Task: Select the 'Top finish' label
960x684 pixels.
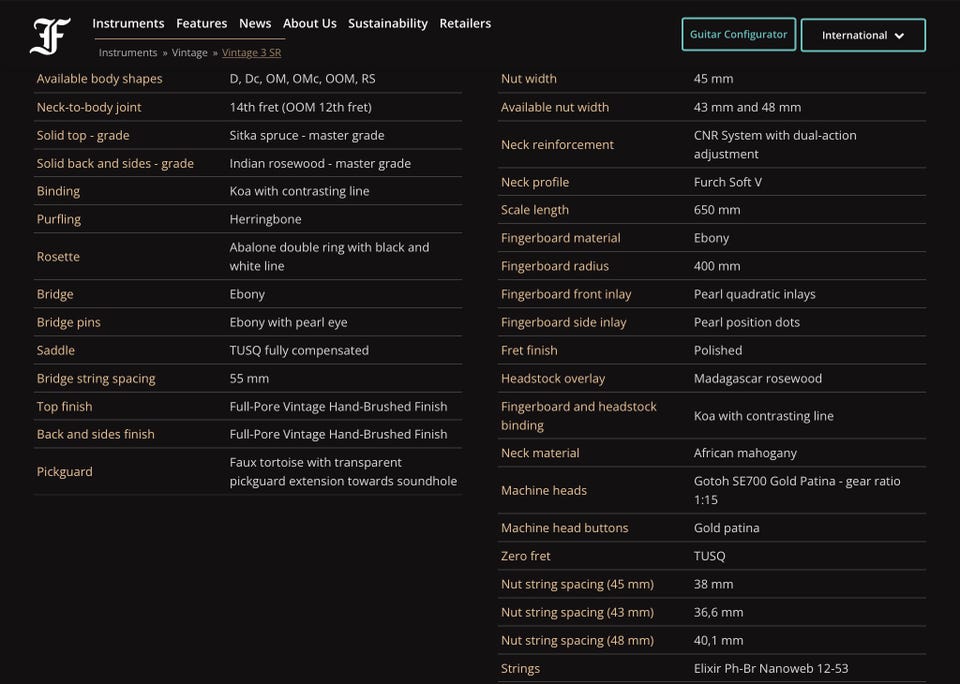Action: 64,407
